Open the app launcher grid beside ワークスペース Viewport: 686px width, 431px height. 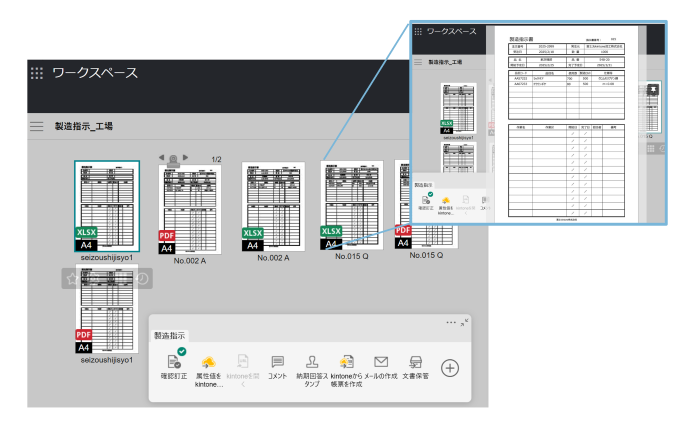[x=37, y=74]
